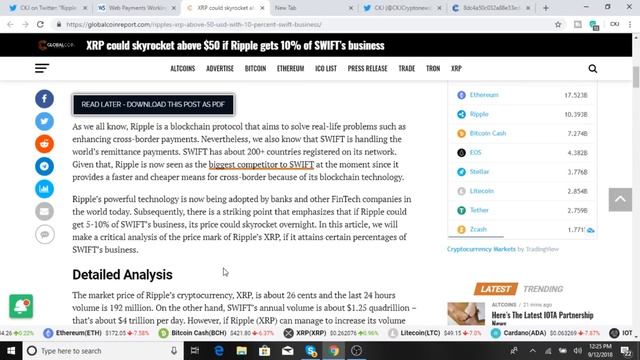Viewport: 640px width, 360px height.
Task: Open BITCOIN navigation item
Action: tap(256, 68)
